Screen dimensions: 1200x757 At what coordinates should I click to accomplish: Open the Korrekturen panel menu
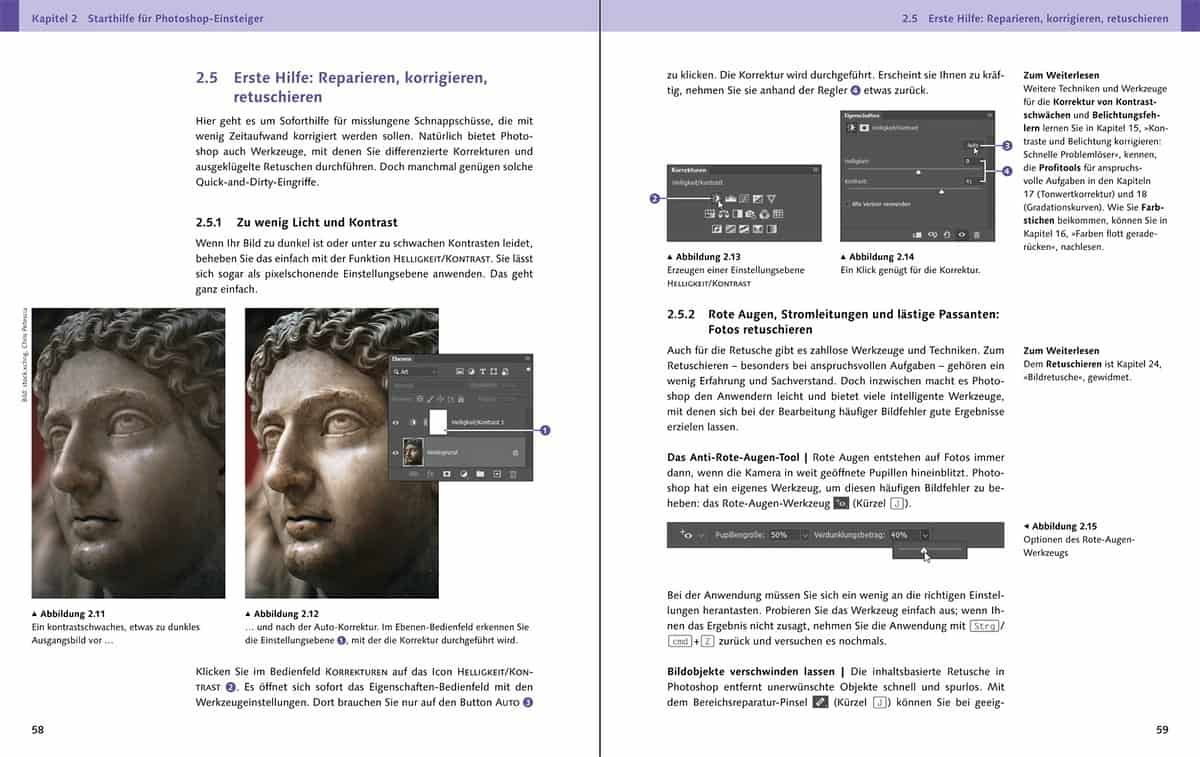(x=815, y=170)
